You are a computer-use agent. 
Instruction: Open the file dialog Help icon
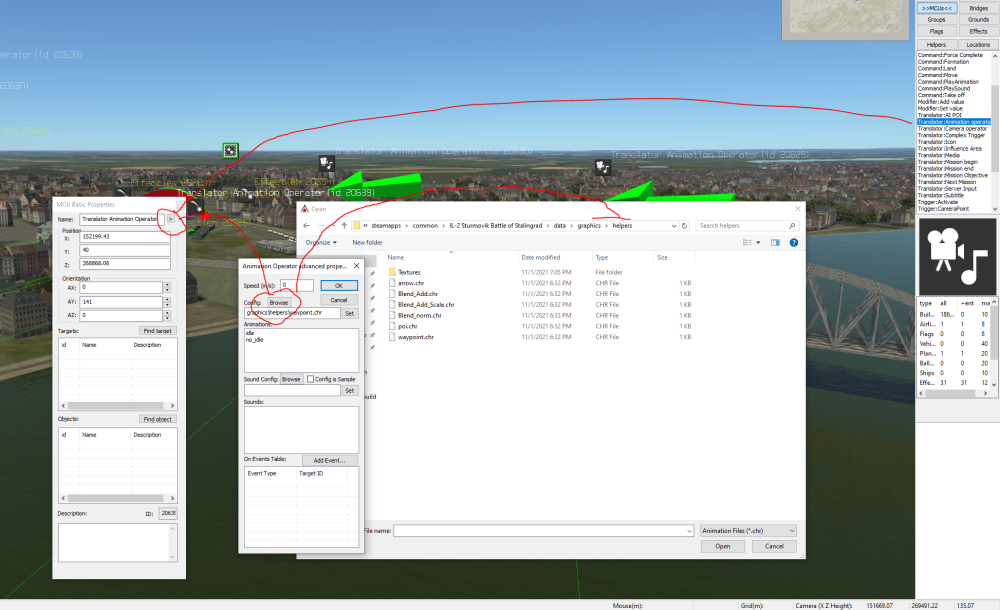pos(791,242)
